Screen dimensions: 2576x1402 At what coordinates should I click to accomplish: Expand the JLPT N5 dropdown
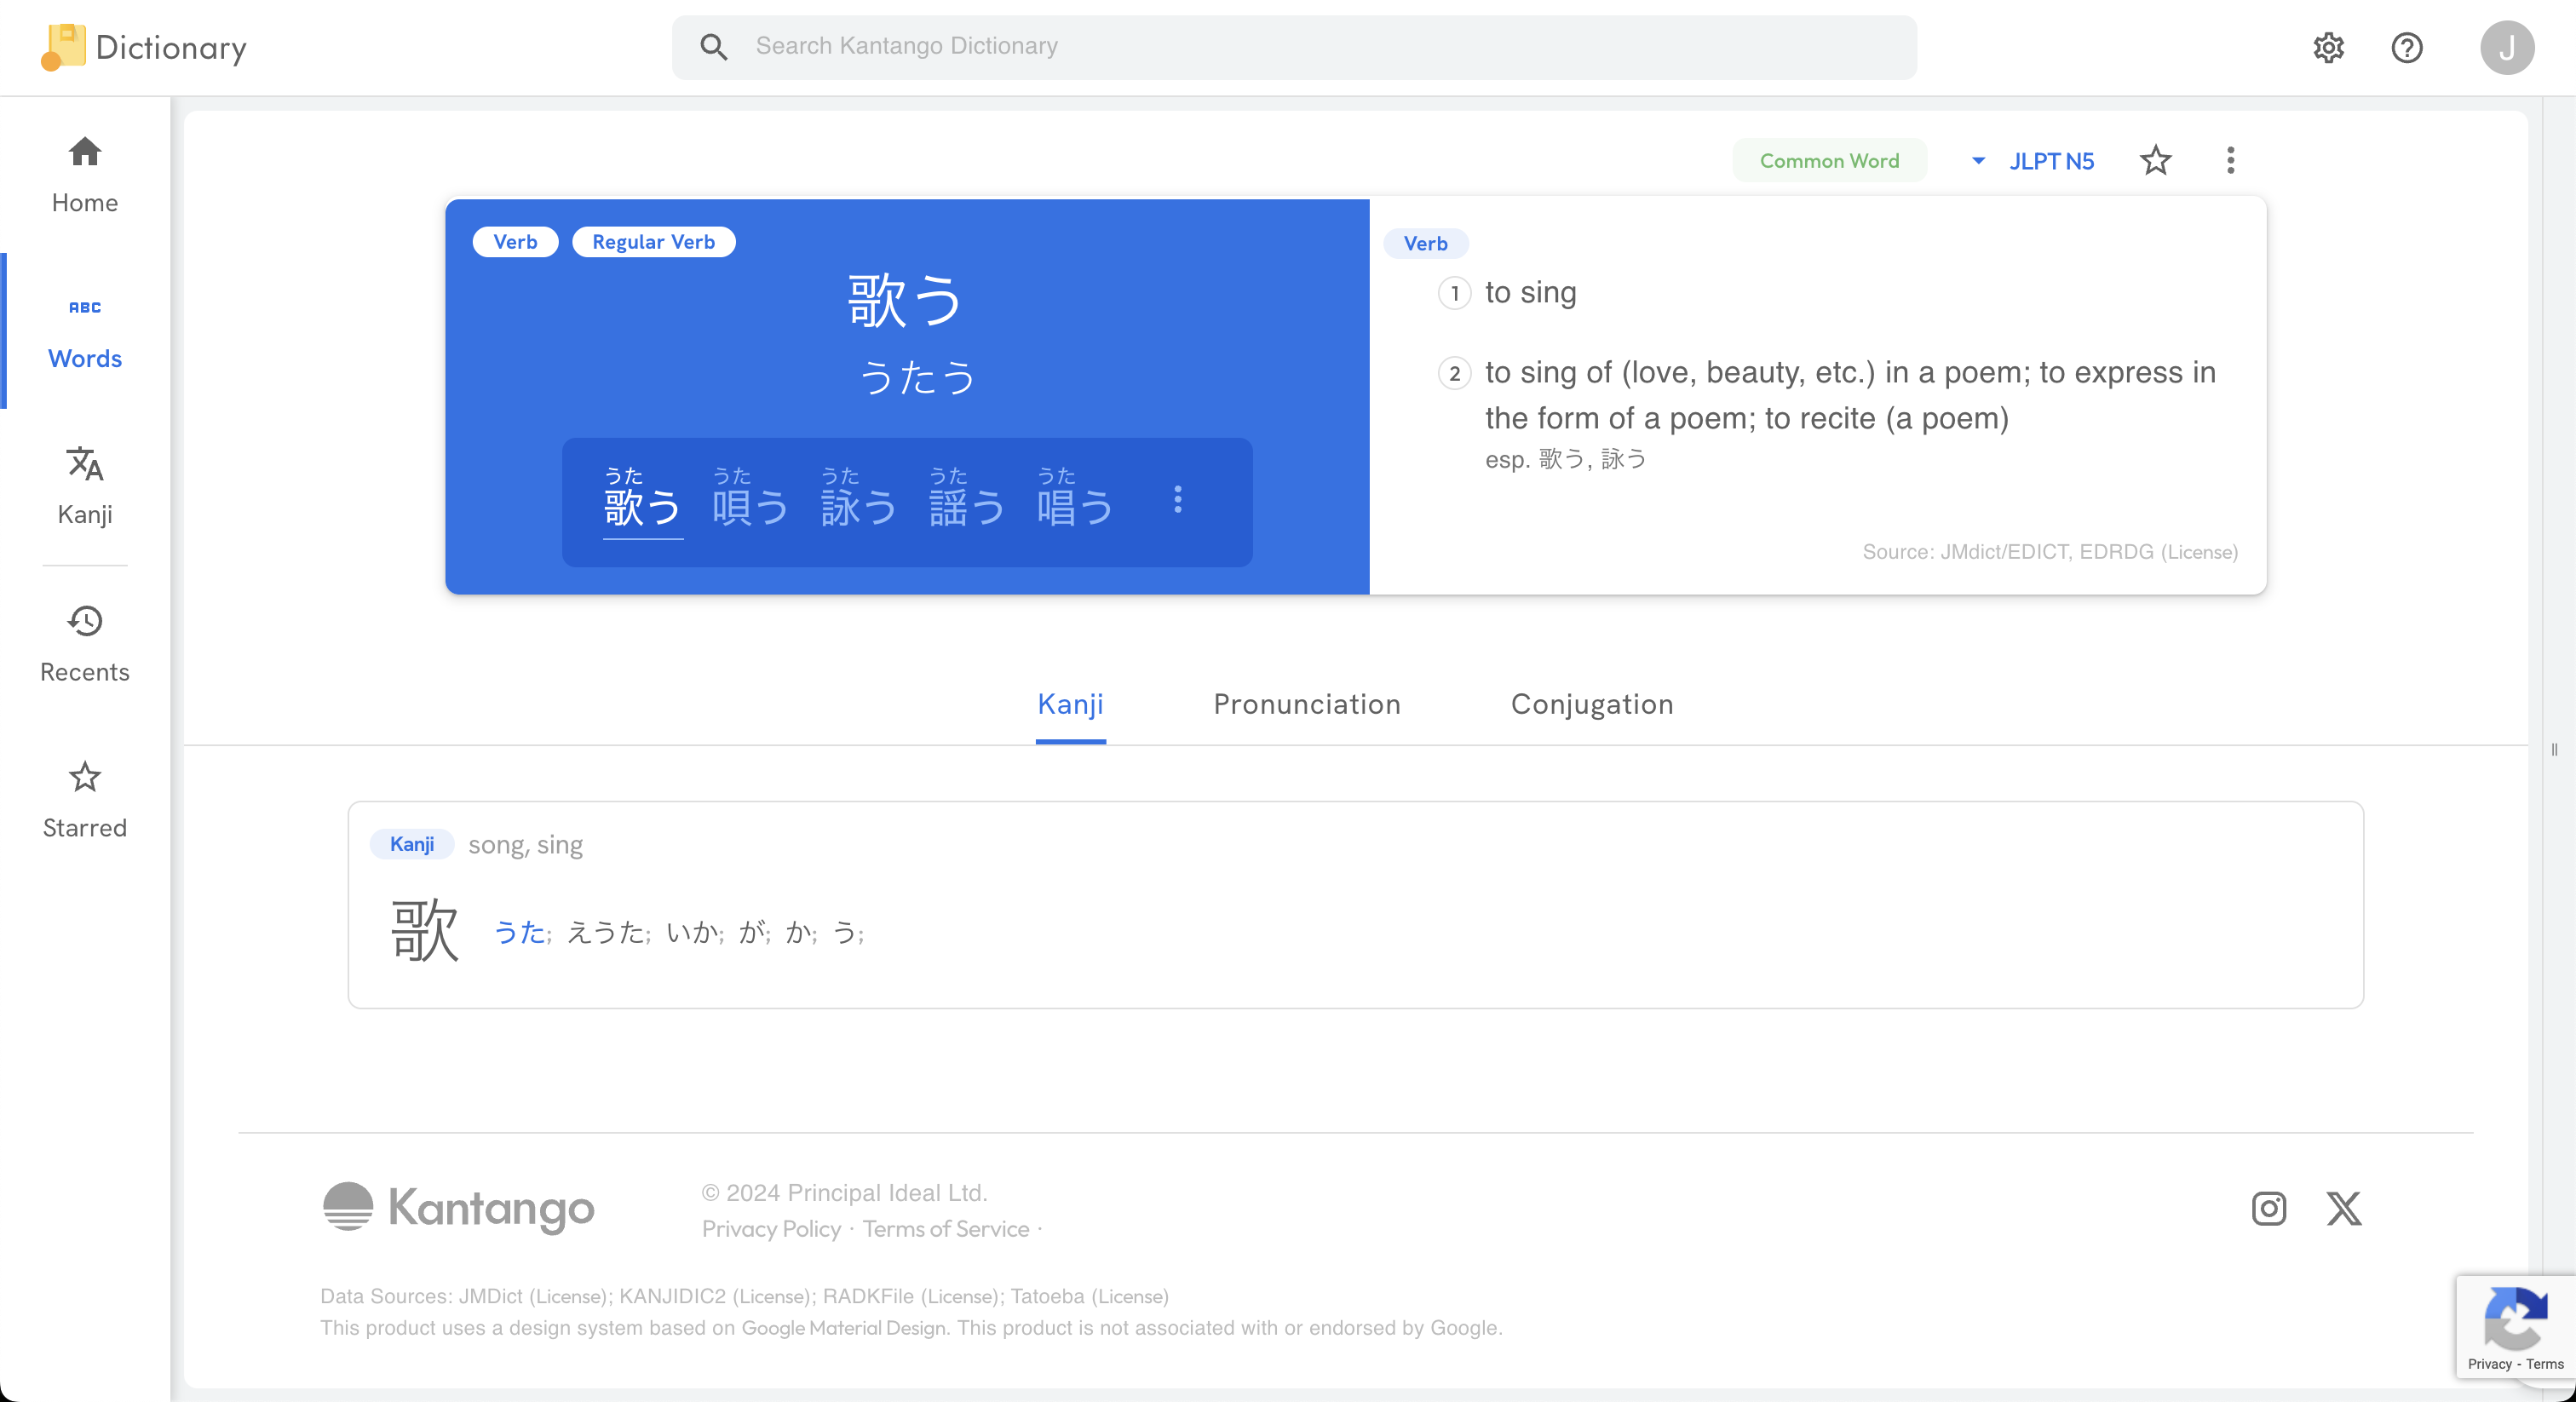(2033, 161)
